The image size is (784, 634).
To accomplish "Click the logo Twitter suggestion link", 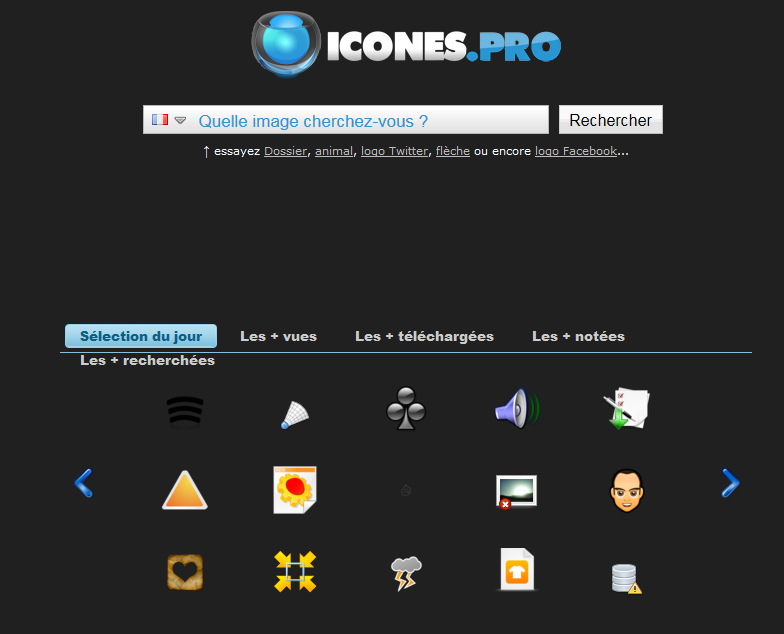I will 394,151.
